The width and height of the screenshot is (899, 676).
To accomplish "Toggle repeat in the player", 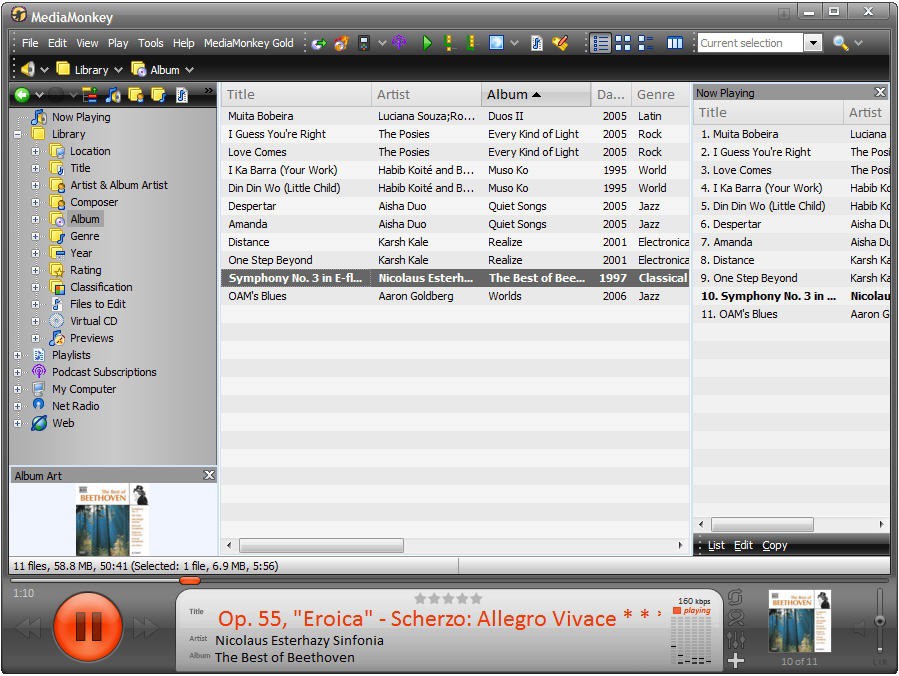I will [x=736, y=597].
